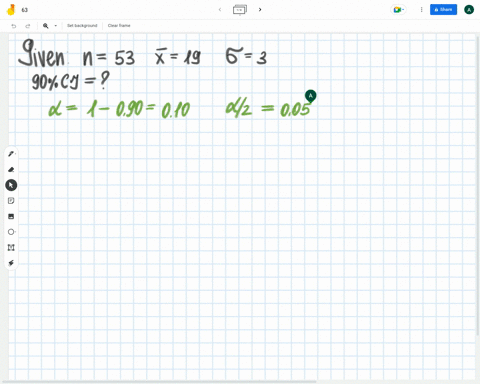Select the Eraser tool
This screenshot has height=384, width=480.
click(x=11, y=169)
